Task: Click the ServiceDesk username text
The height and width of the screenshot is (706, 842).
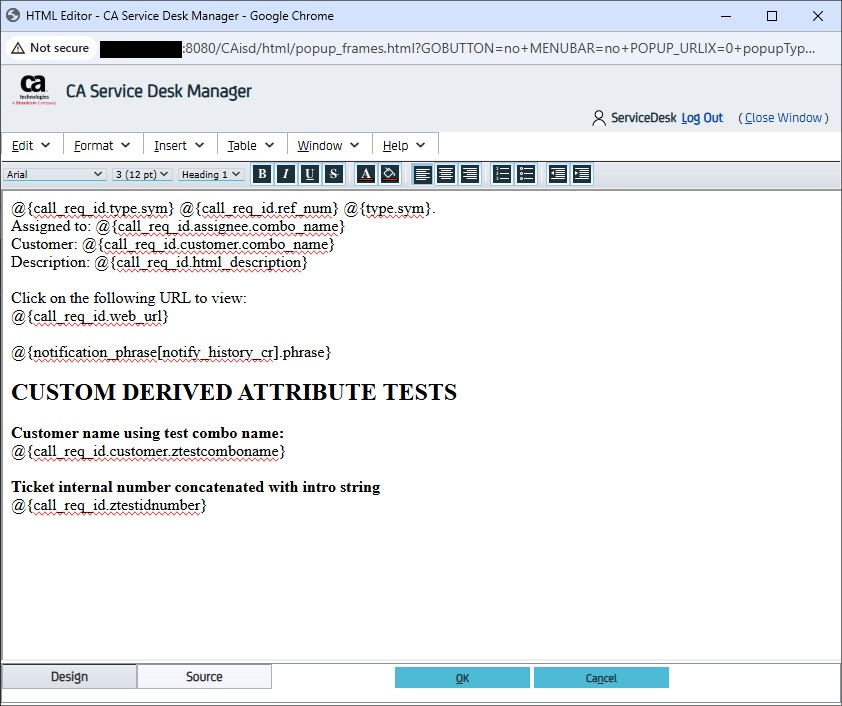Action: (x=644, y=118)
